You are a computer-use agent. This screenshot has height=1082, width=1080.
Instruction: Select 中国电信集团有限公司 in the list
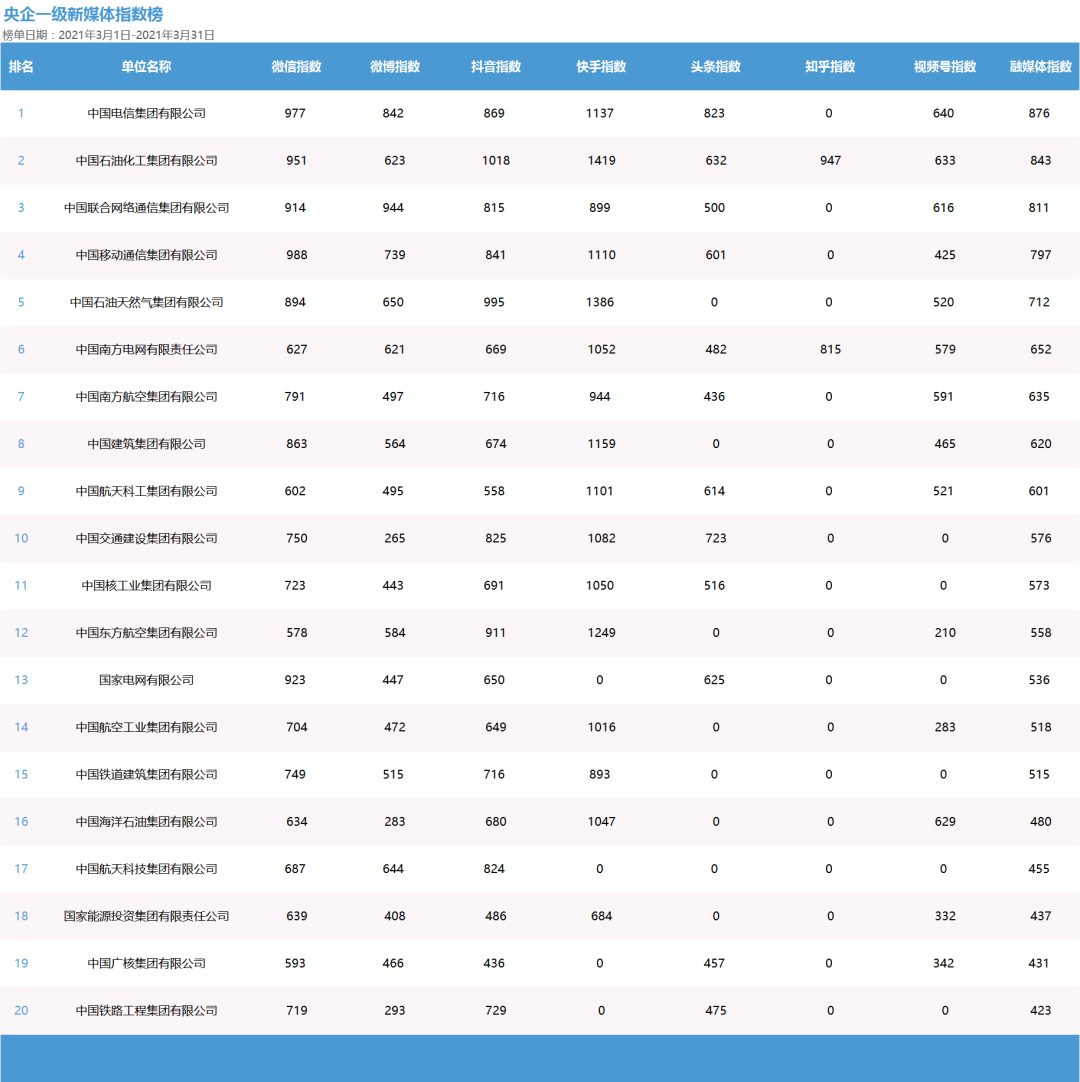(x=146, y=113)
